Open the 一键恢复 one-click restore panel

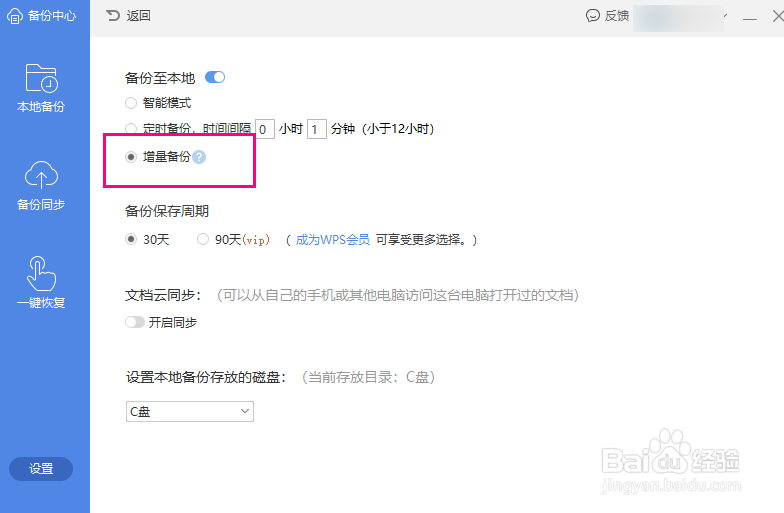[41, 282]
